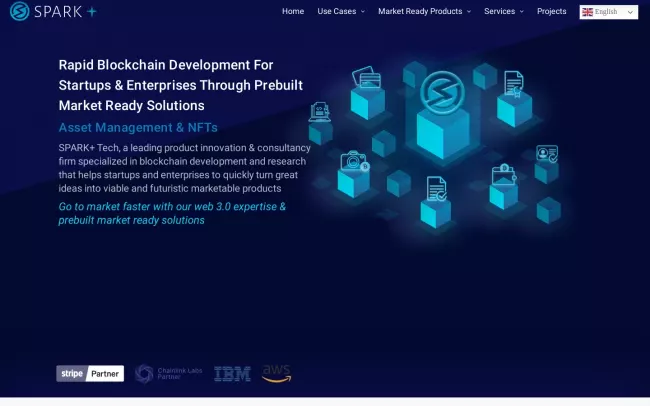Click the Asset Management & NFTs heading
This screenshot has width=650, height=406.
(x=138, y=128)
